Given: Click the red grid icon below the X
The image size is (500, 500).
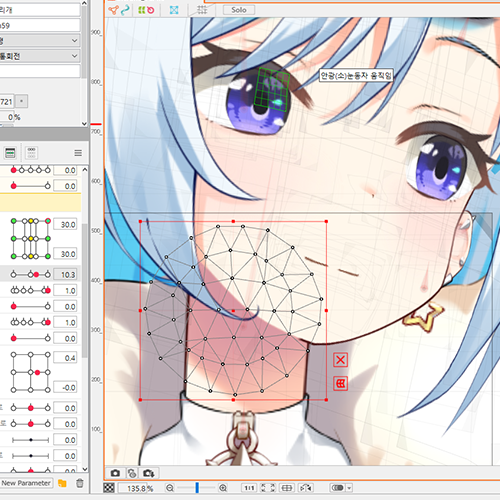Looking at the screenshot, I should 340,384.
